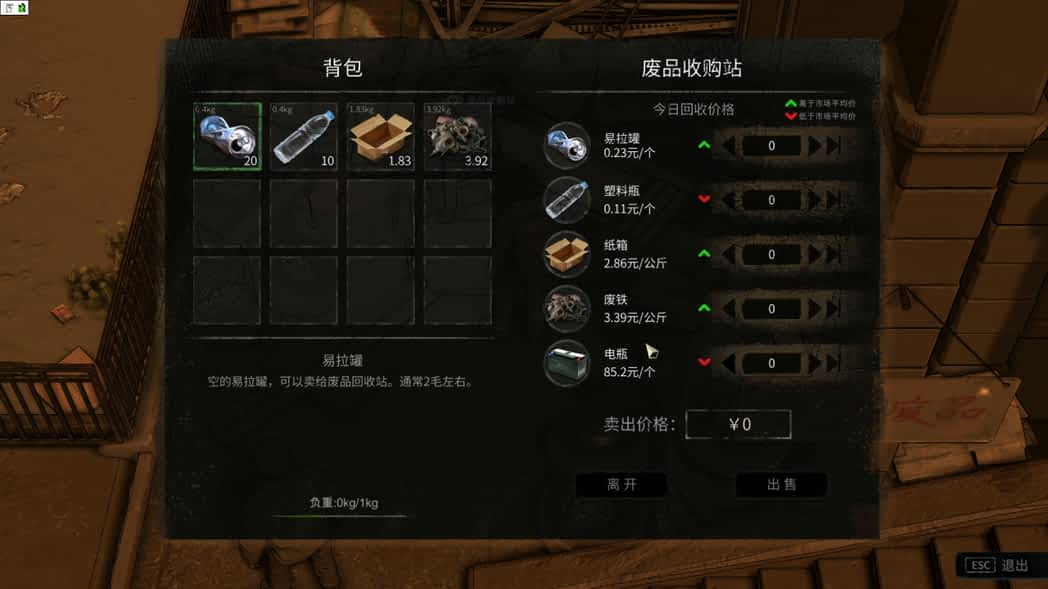Decrease 电瓶 sell quantity with left arrow
1048x589 pixels.
click(729, 363)
